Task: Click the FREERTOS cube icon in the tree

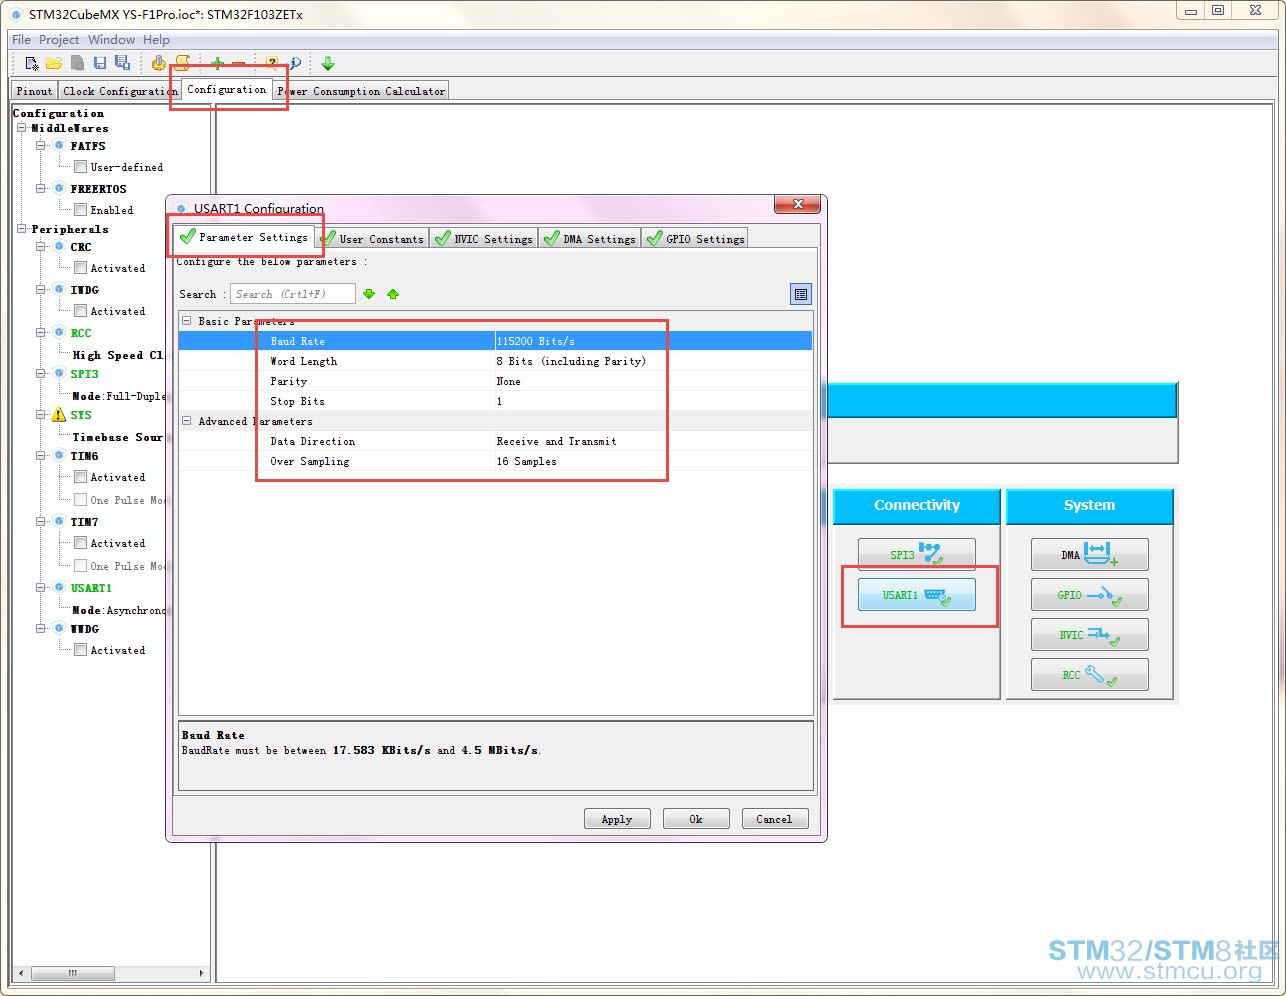Action: pos(59,188)
